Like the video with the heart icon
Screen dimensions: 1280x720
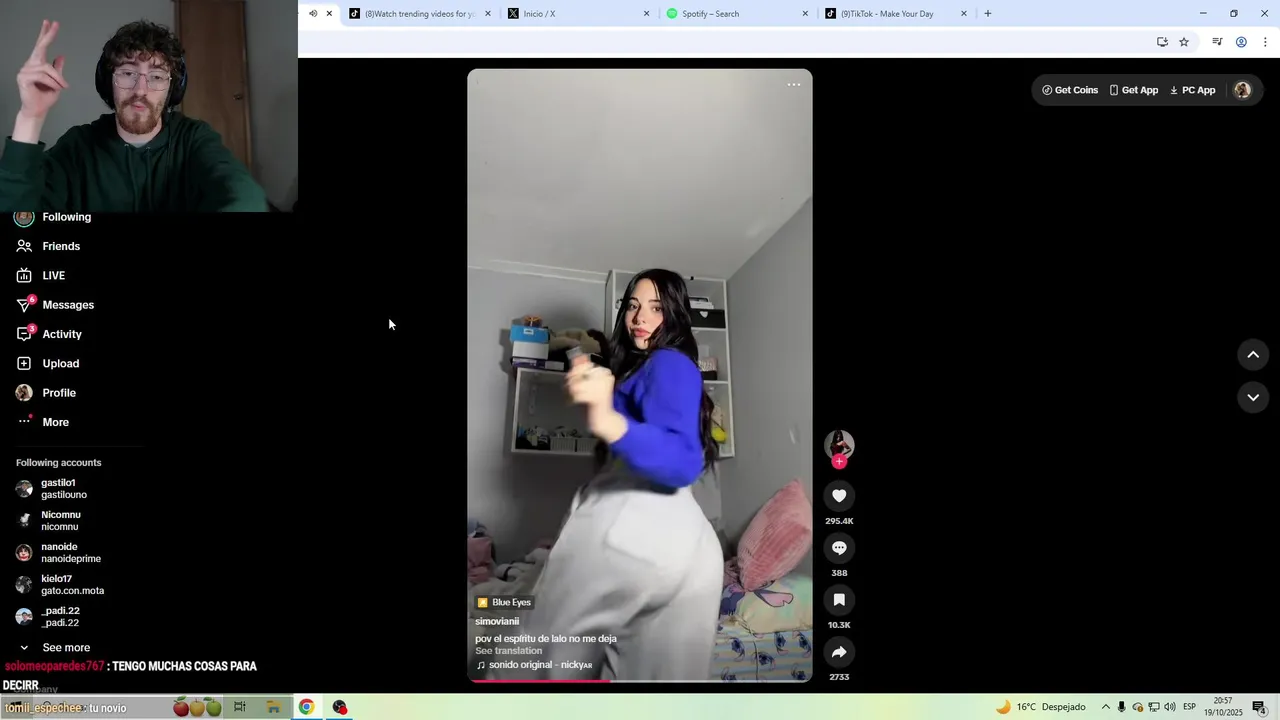(839, 496)
